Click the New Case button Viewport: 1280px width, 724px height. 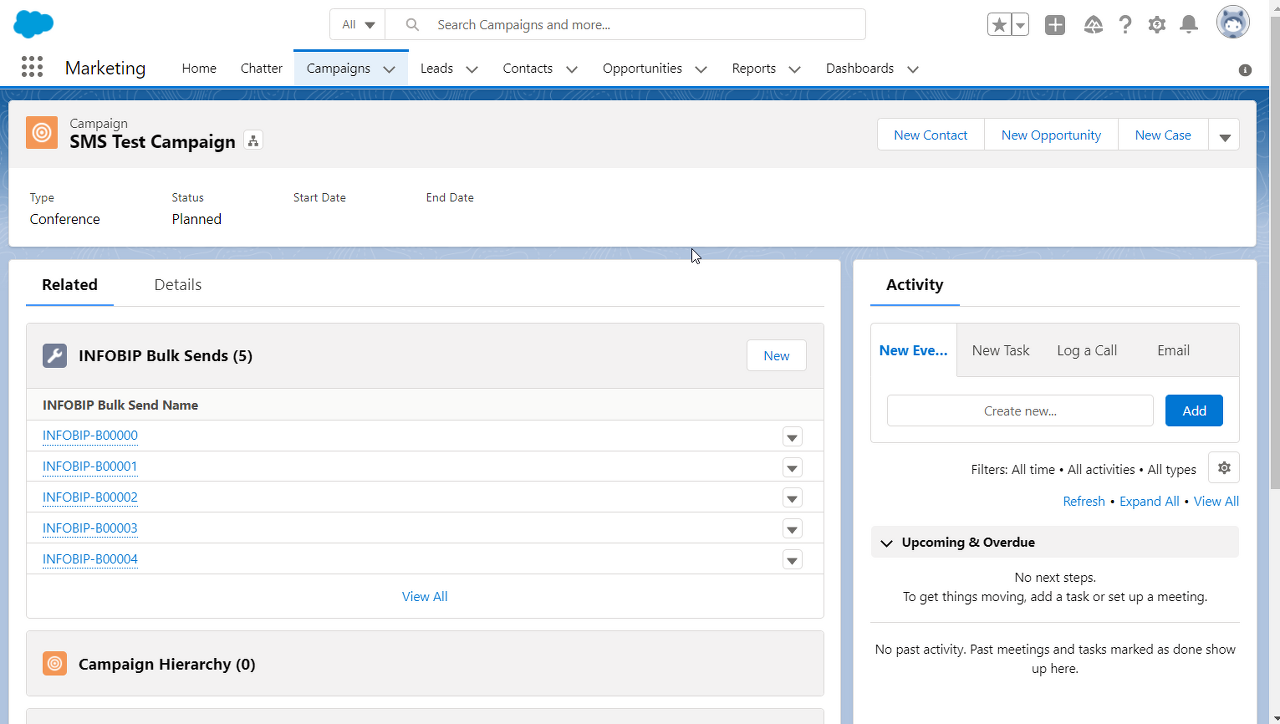tap(1163, 135)
